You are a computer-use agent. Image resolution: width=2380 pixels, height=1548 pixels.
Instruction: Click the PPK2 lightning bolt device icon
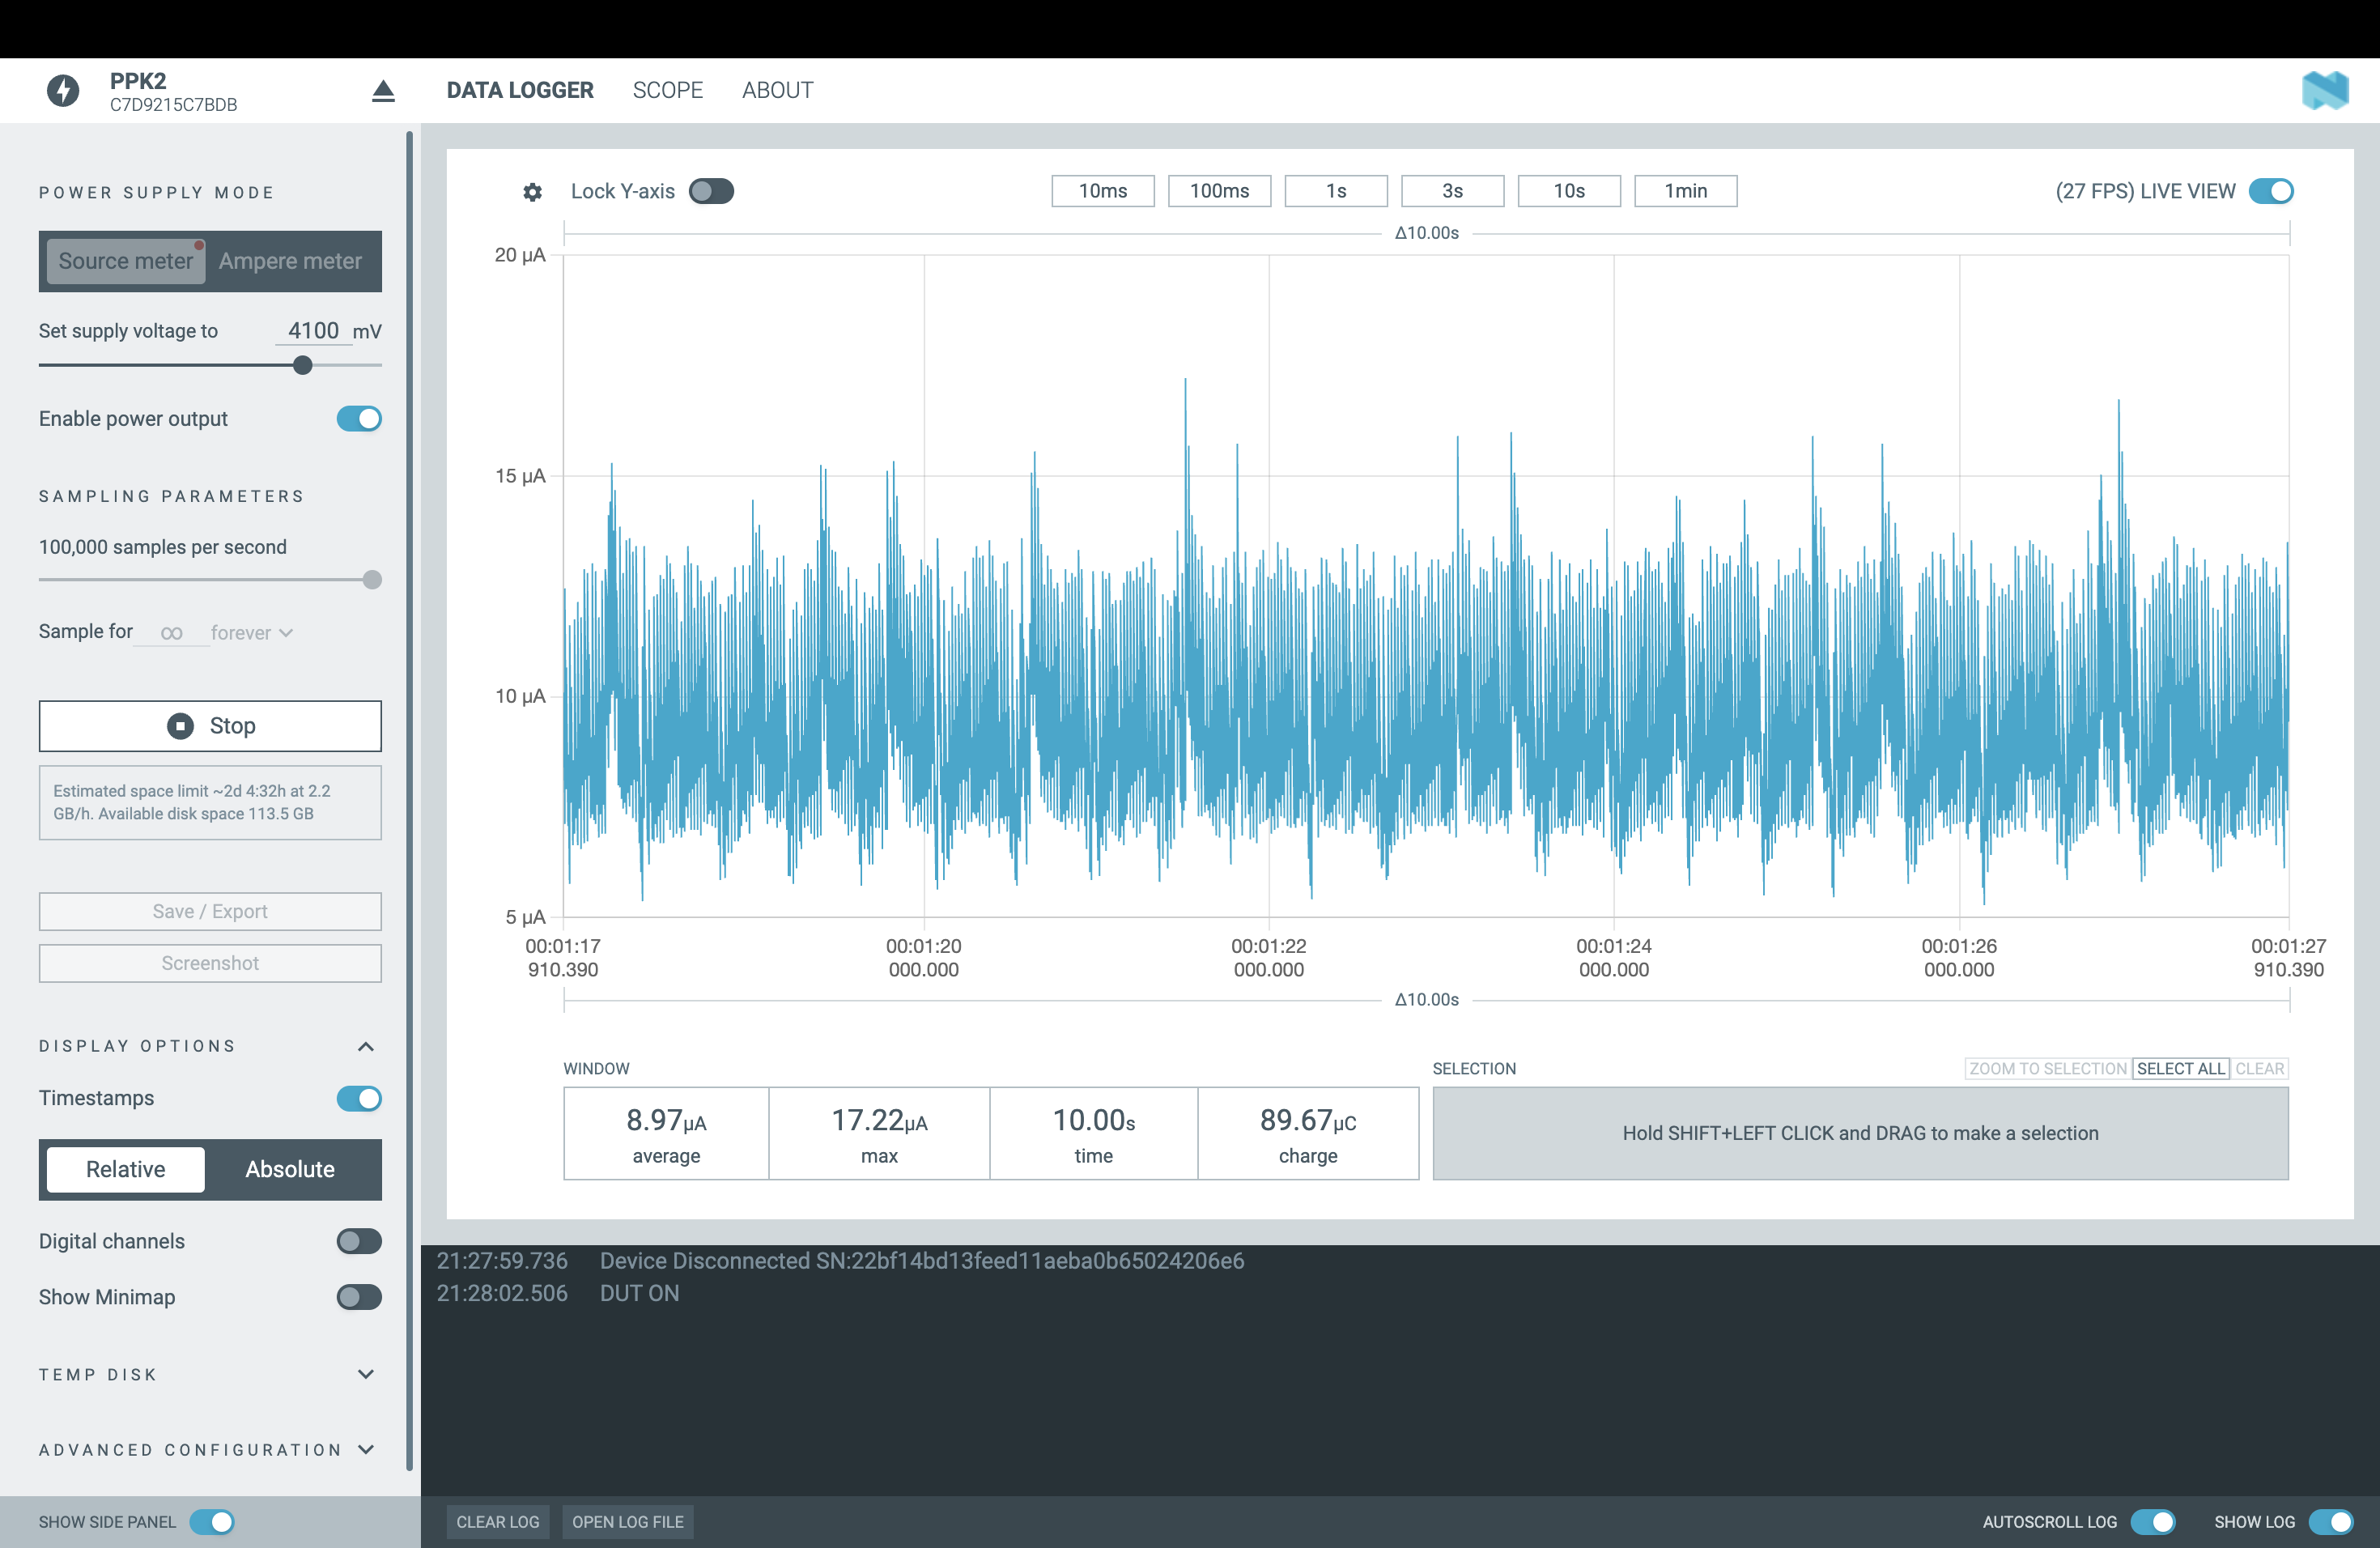63,91
